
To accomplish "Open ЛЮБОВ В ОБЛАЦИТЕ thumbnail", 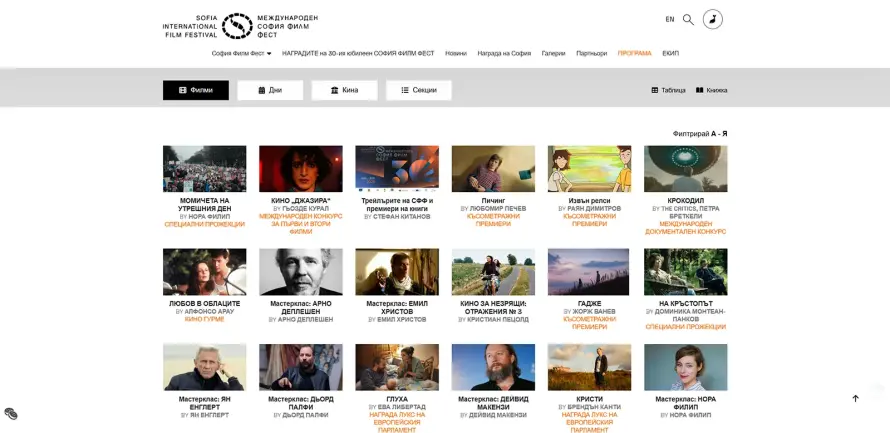I will pos(204,272).
